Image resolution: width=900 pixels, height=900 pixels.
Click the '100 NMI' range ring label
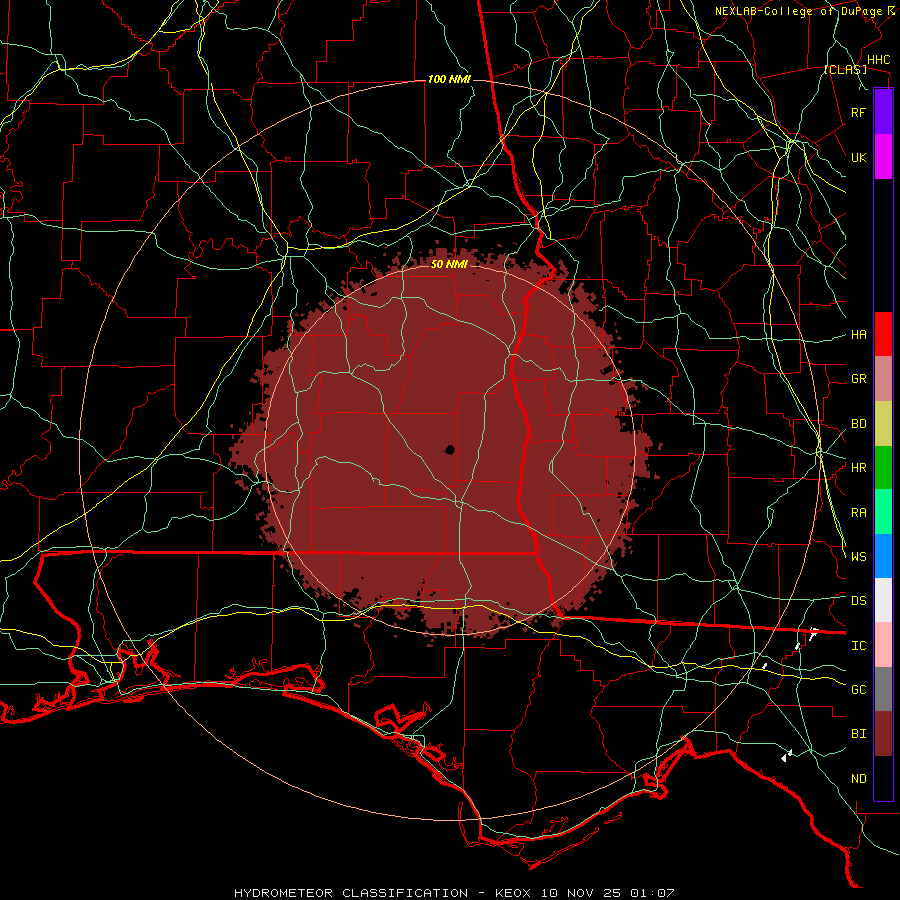449,79
